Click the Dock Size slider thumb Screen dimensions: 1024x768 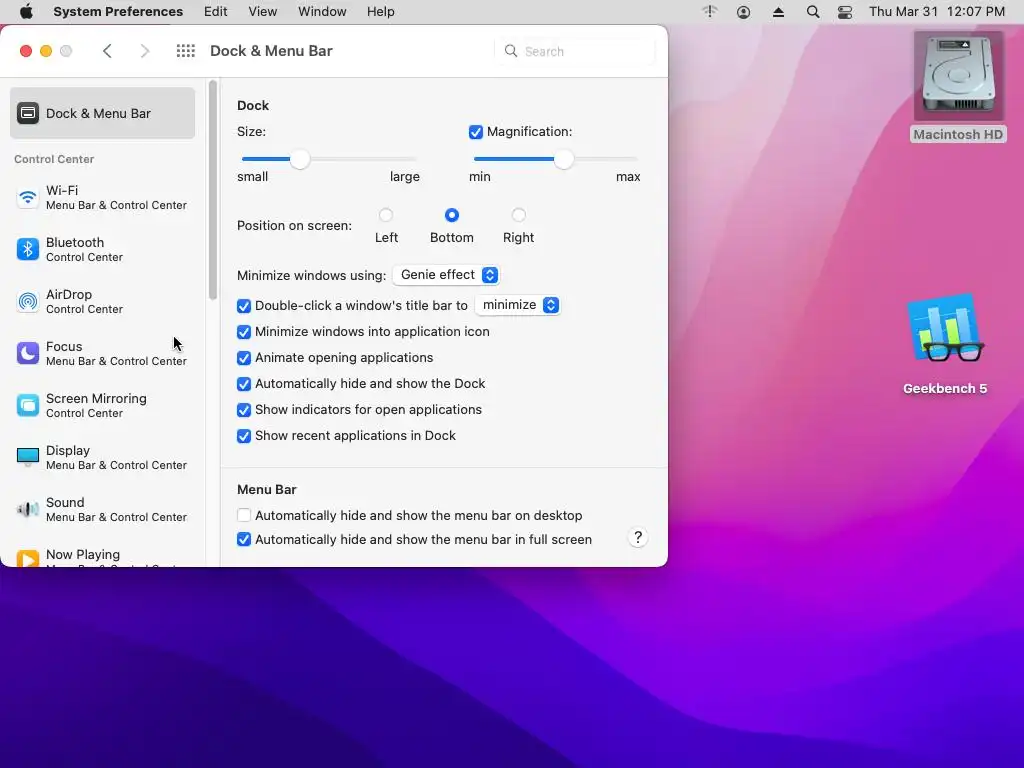click(300, 159)
